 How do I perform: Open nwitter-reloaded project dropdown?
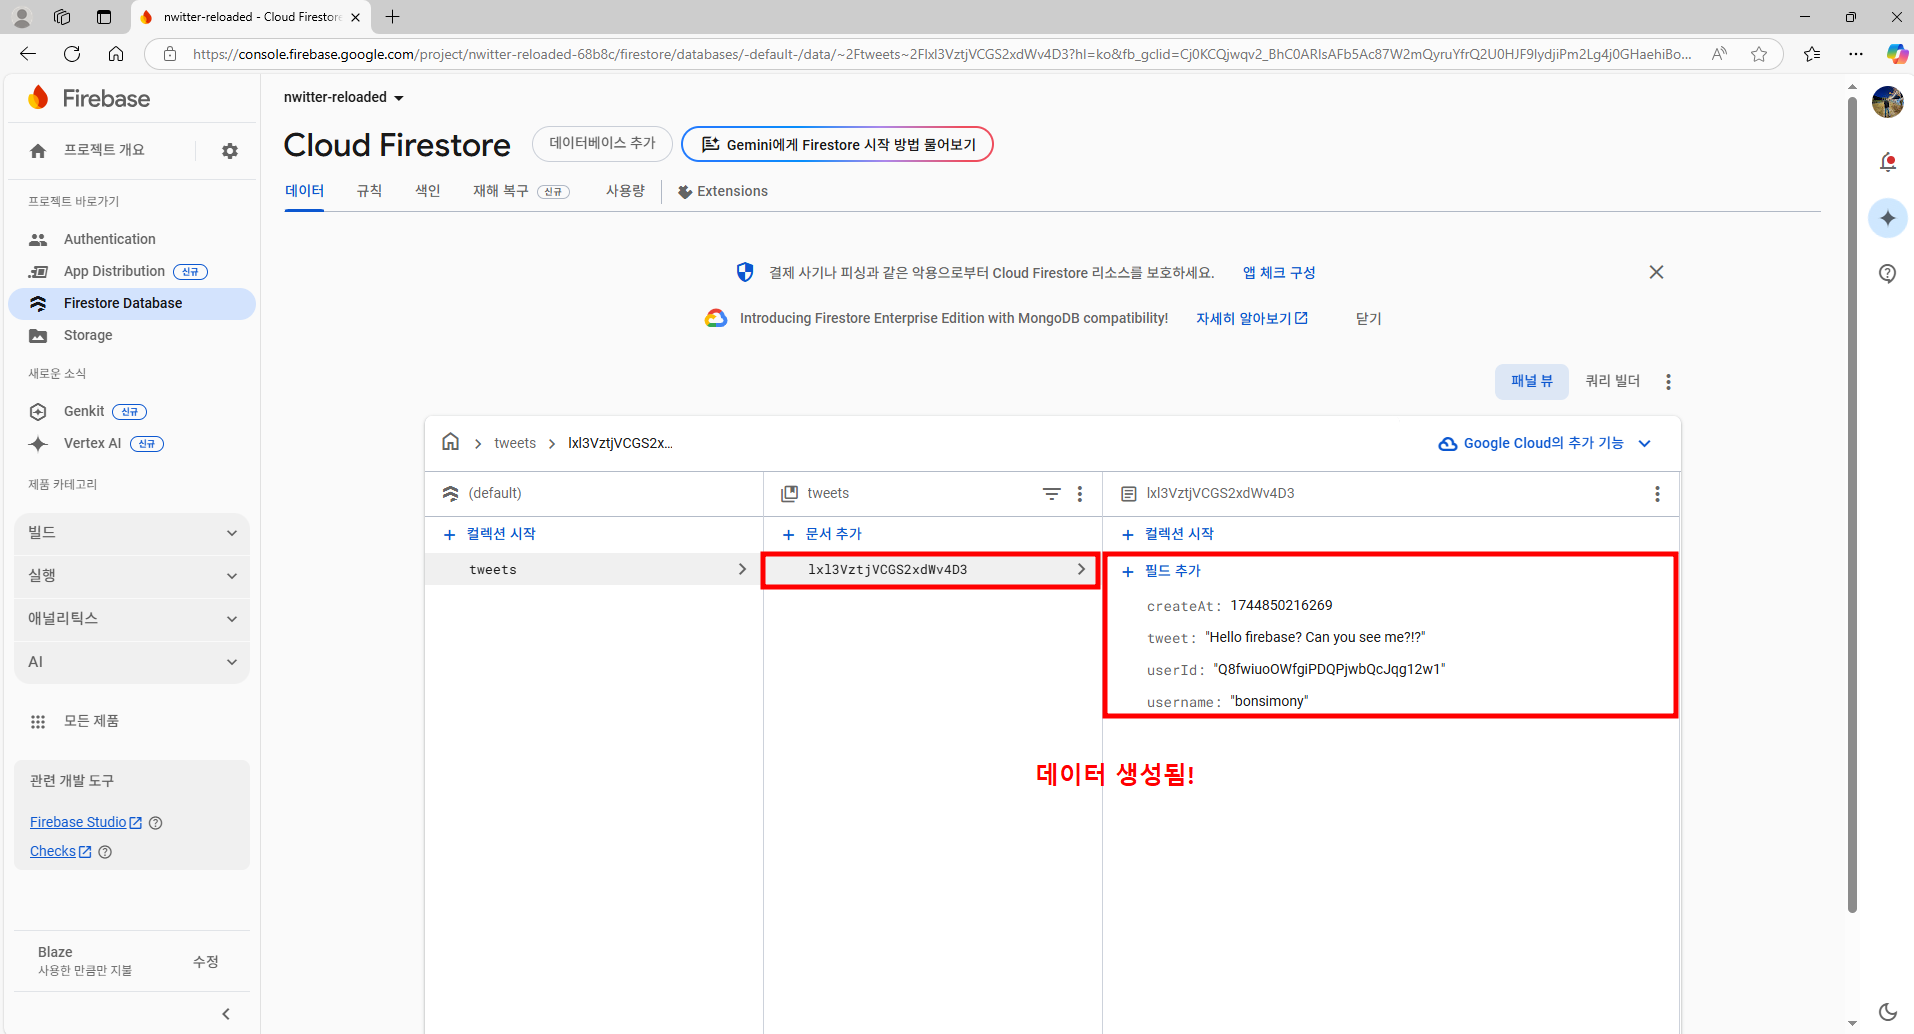tap(344, 97)
